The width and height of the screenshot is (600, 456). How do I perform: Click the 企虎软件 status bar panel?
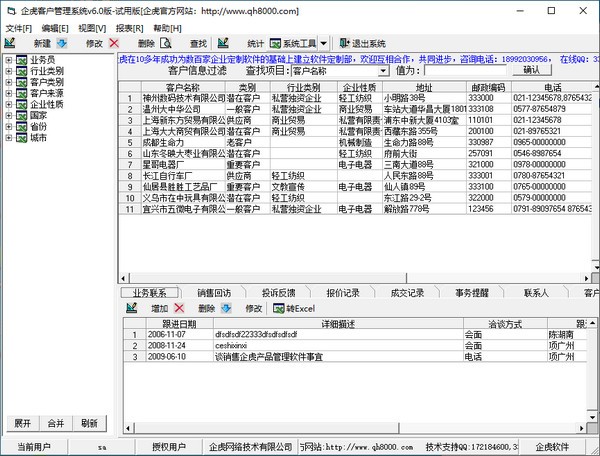tap(552, 447)
